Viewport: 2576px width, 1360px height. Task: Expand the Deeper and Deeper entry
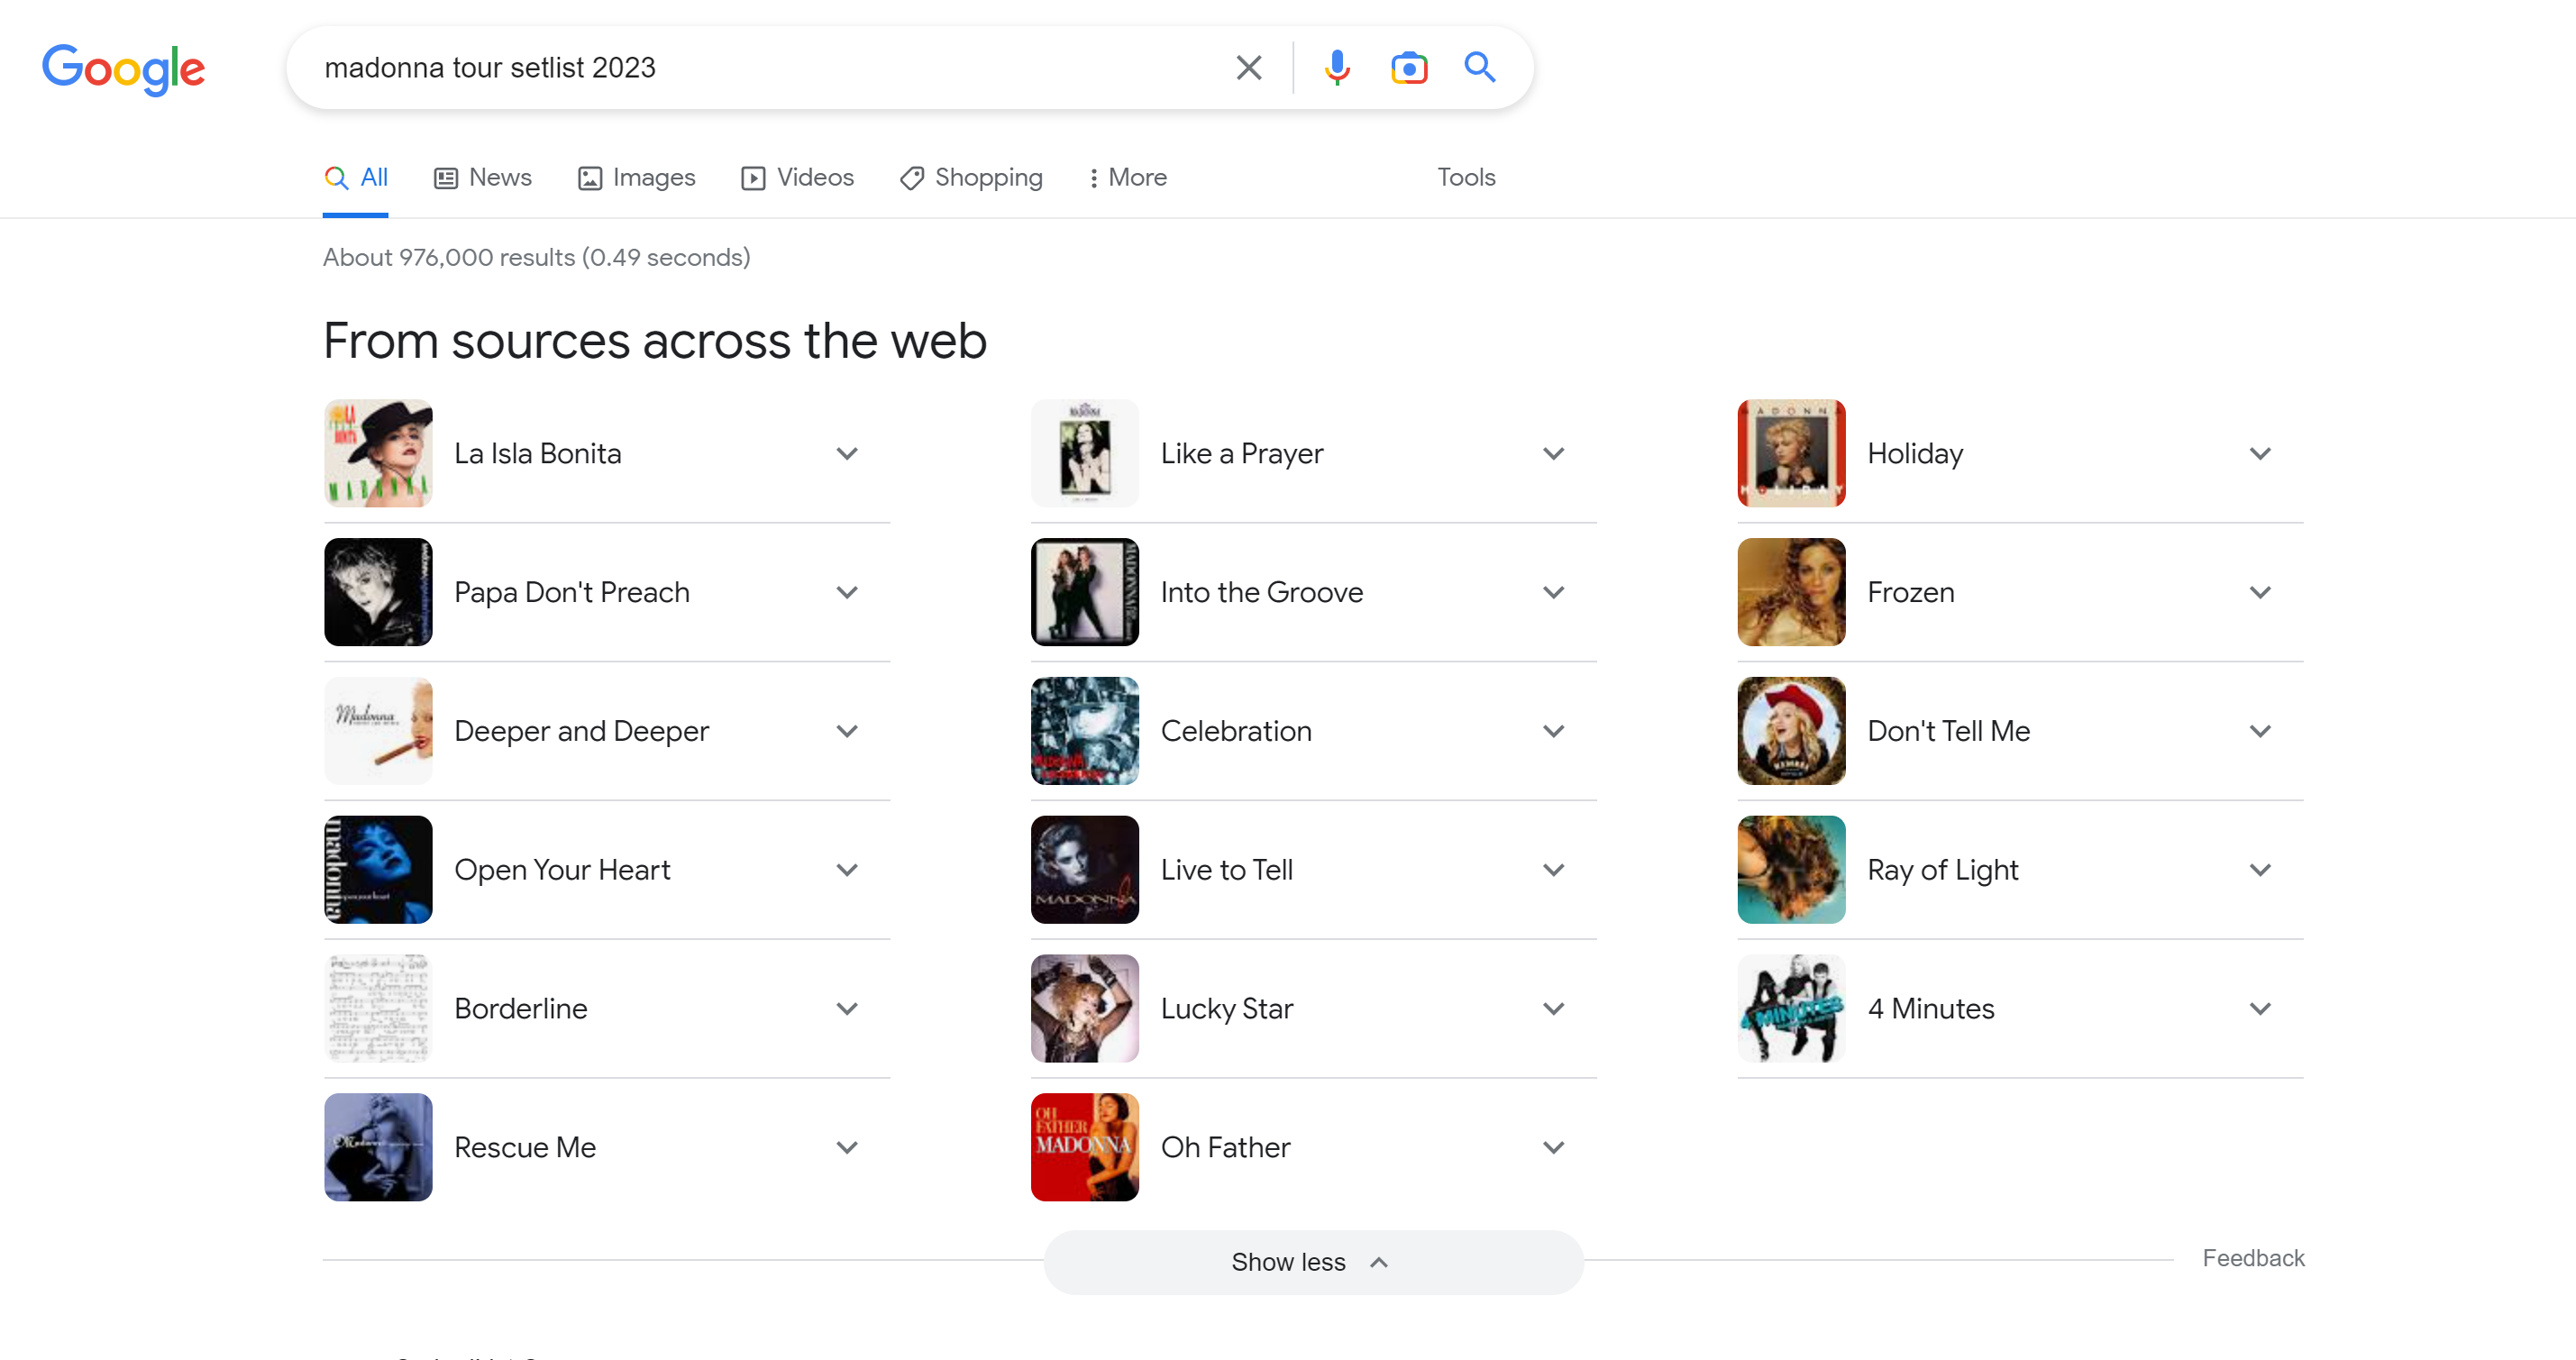847,732
